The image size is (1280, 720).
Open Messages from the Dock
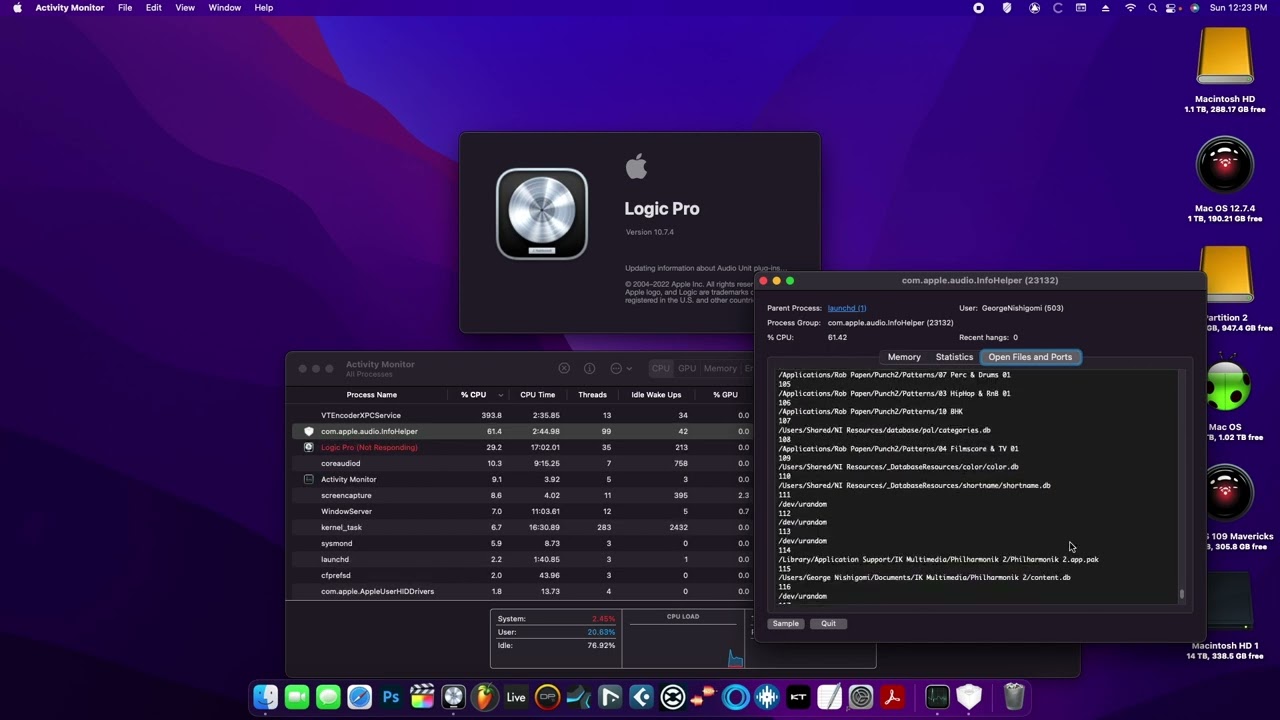coord(328,697)
